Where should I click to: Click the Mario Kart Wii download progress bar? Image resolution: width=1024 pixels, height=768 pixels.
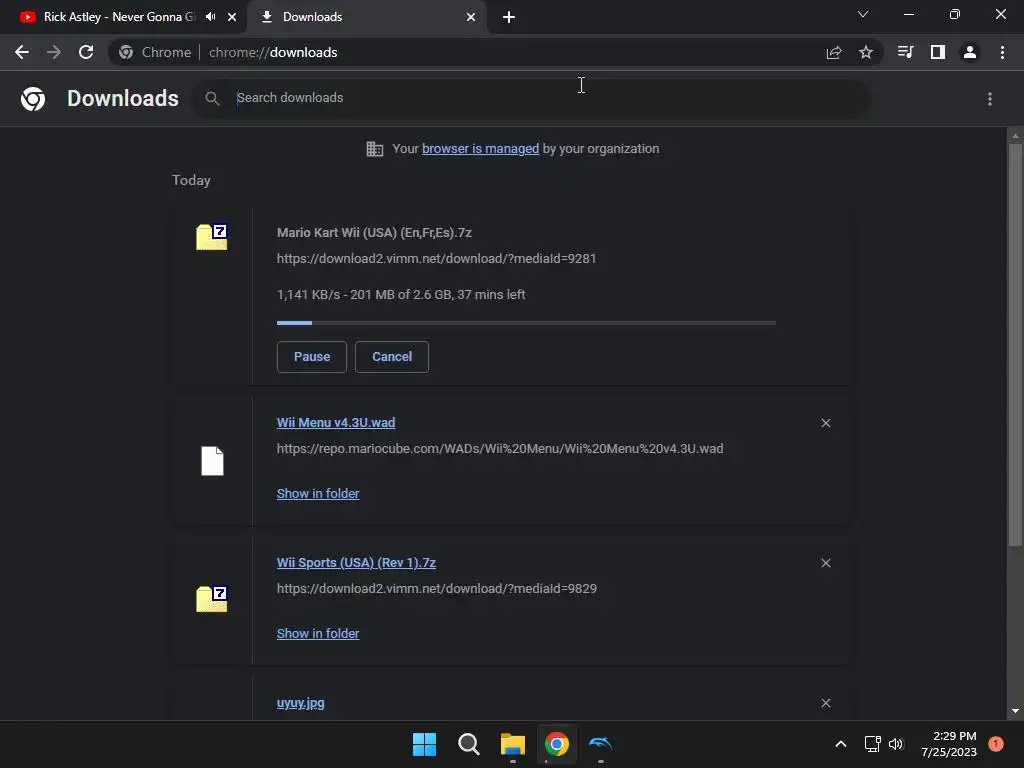[526, 323]
